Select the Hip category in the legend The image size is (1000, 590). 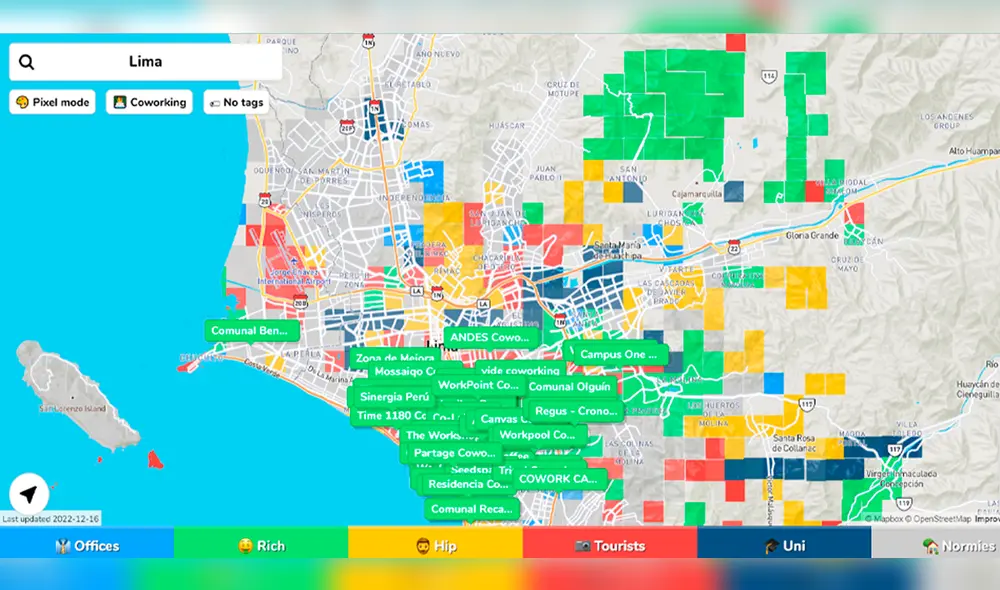pyautogui.click(x=431, y=545)
